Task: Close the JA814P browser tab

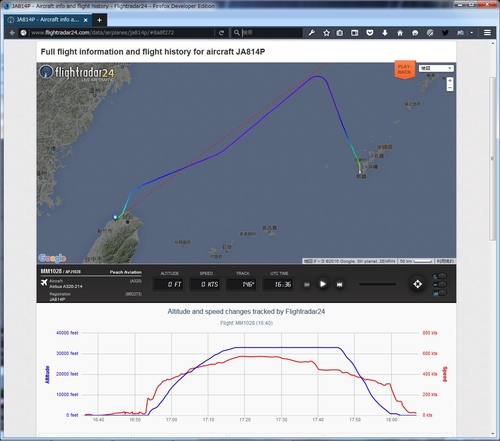Action: [86, 20]
